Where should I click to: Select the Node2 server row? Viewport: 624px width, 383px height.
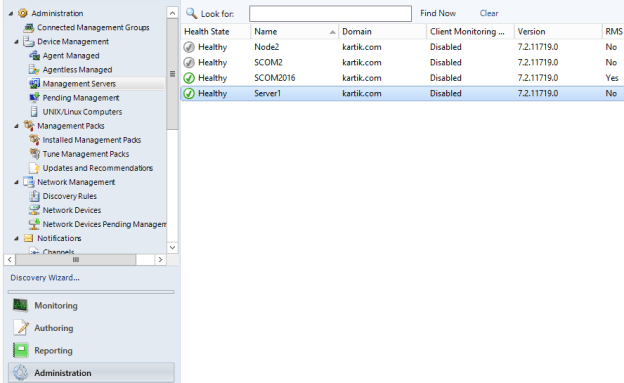coord(402,47)
